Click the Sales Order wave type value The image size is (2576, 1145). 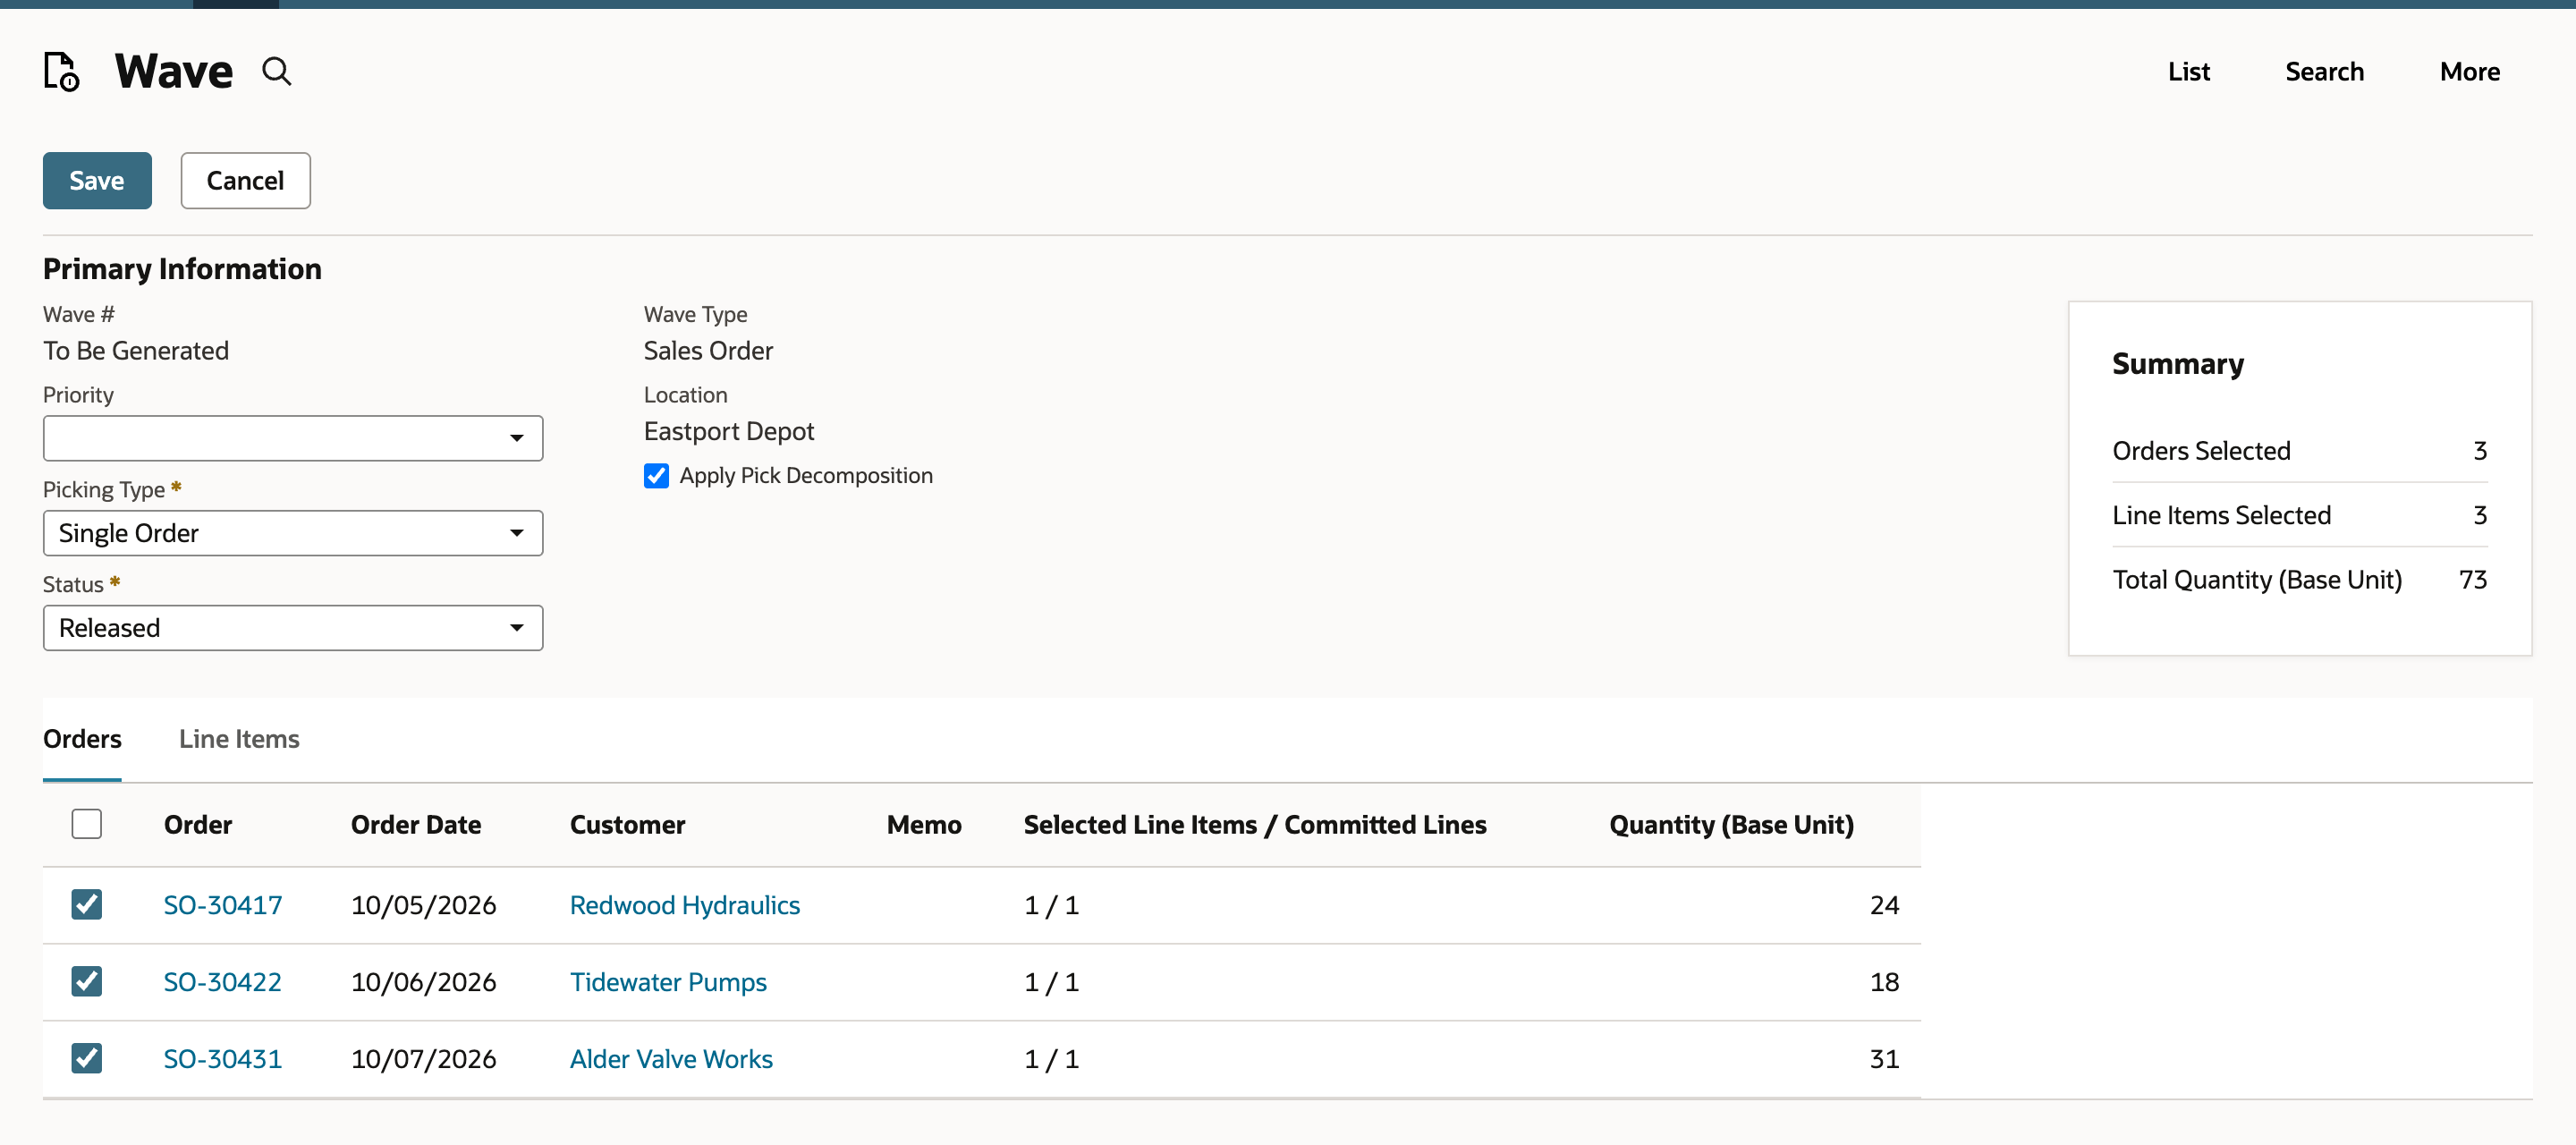coord(708,351)
